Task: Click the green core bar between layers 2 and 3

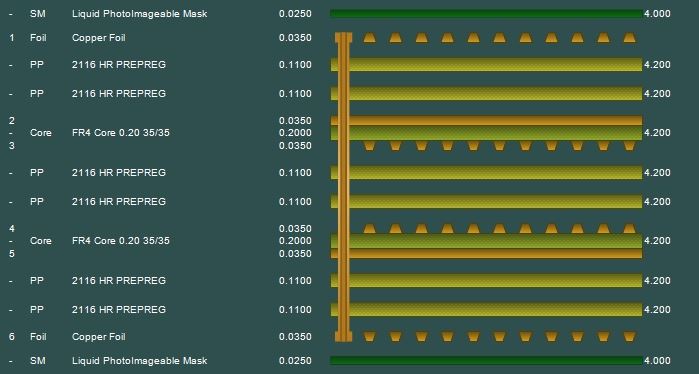Action: (x=486, y=133)
